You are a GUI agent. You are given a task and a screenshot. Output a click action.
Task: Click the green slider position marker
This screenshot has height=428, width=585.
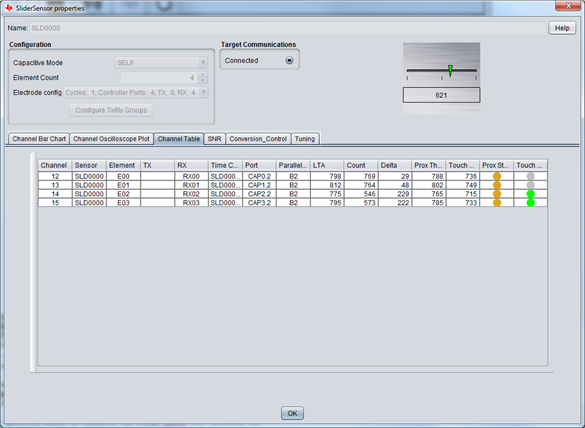(450, 70)
